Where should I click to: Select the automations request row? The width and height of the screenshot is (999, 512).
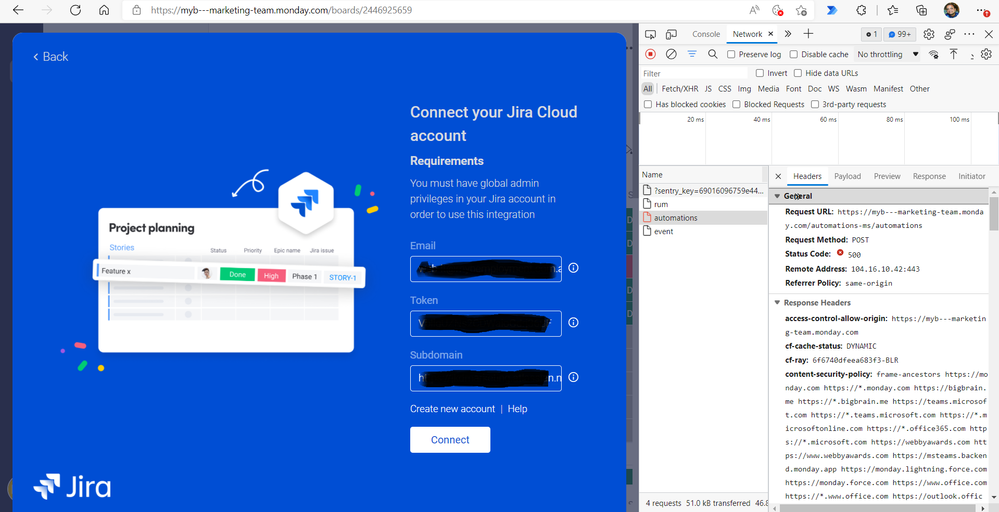coord(703,218)
